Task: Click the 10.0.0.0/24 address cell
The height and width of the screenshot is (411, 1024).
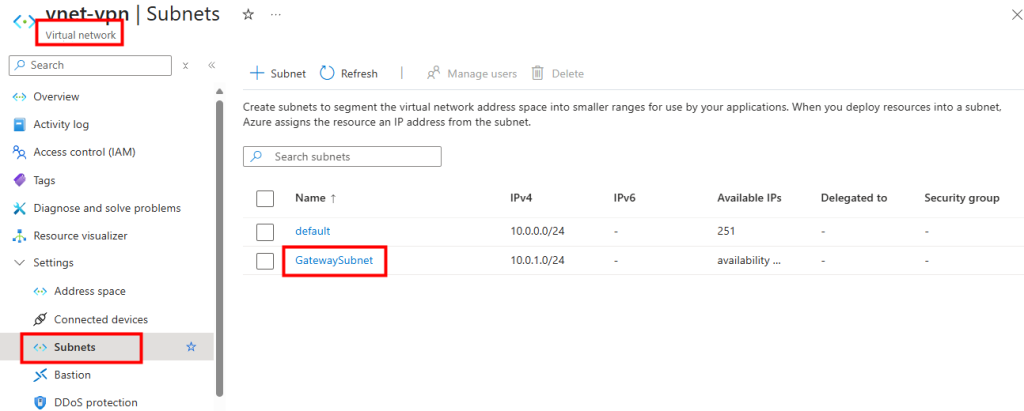Action: point(537,231)
